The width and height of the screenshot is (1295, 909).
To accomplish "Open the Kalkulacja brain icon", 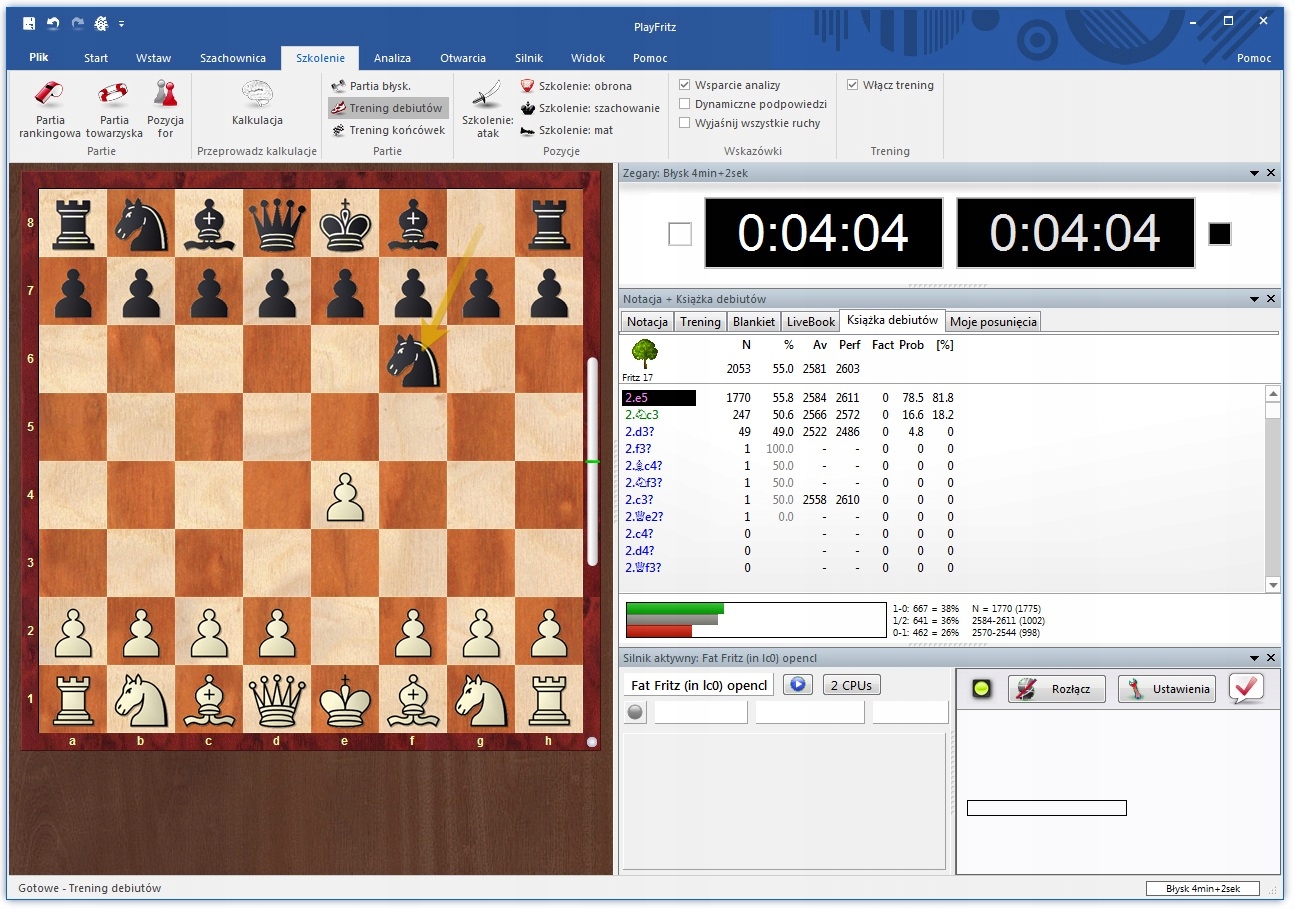I will pos(257,94).
